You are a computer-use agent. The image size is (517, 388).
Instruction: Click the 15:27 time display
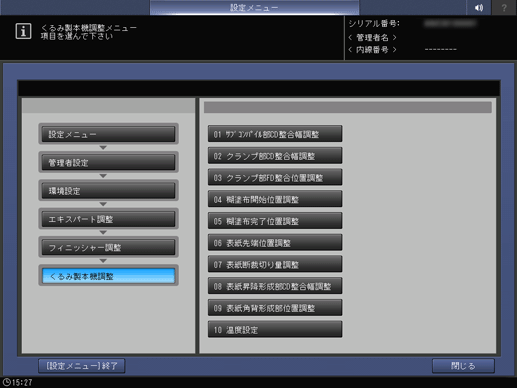(x=22, y=382)
